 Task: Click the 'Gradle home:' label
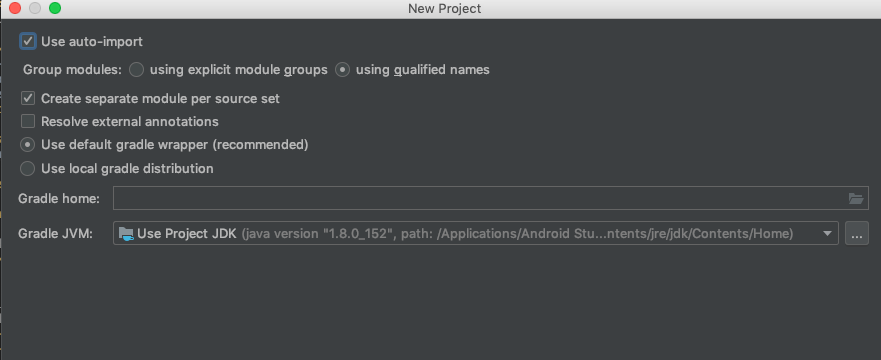59,198
